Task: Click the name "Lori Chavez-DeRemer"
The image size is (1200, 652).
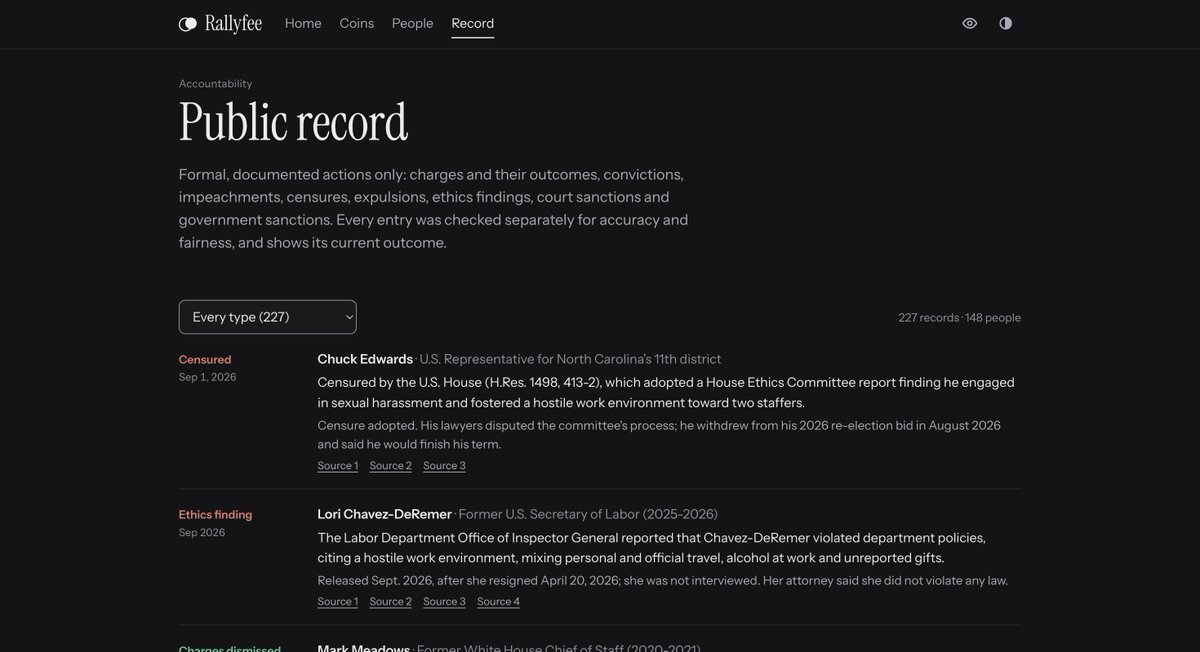Action: click(385, 514)
